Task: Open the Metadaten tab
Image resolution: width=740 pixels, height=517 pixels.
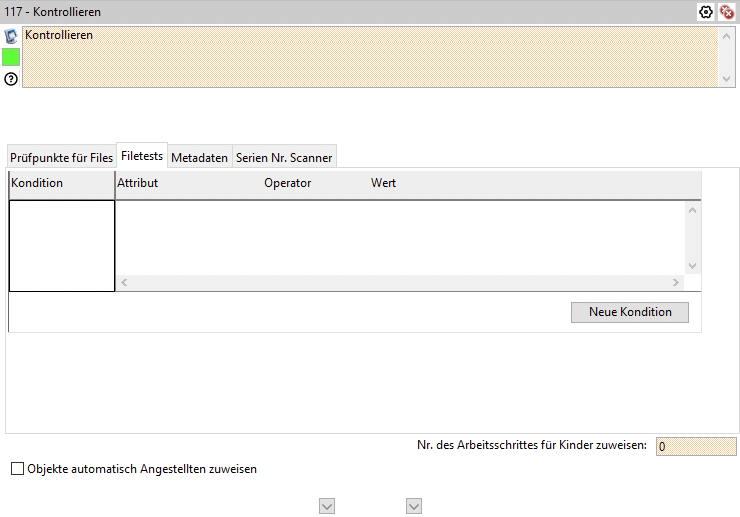Action: pyautogui.click(x=199, y=158)
